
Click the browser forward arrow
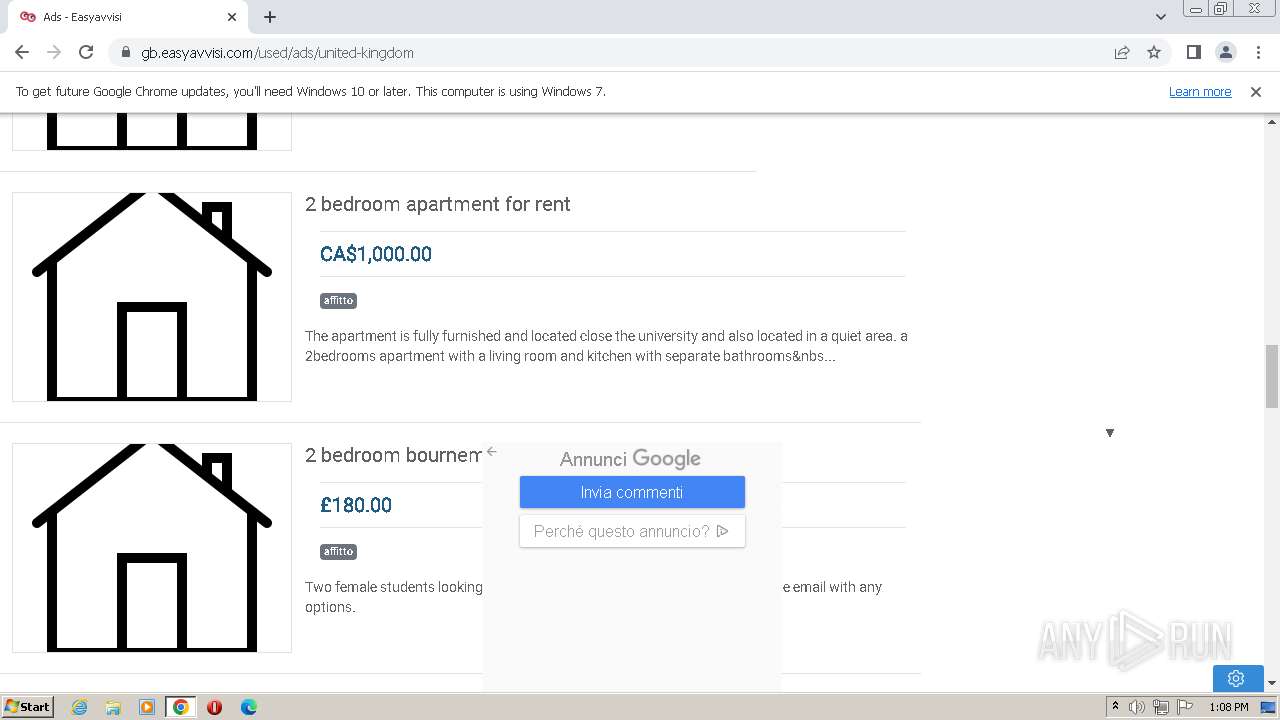click(x=54, y=52)
